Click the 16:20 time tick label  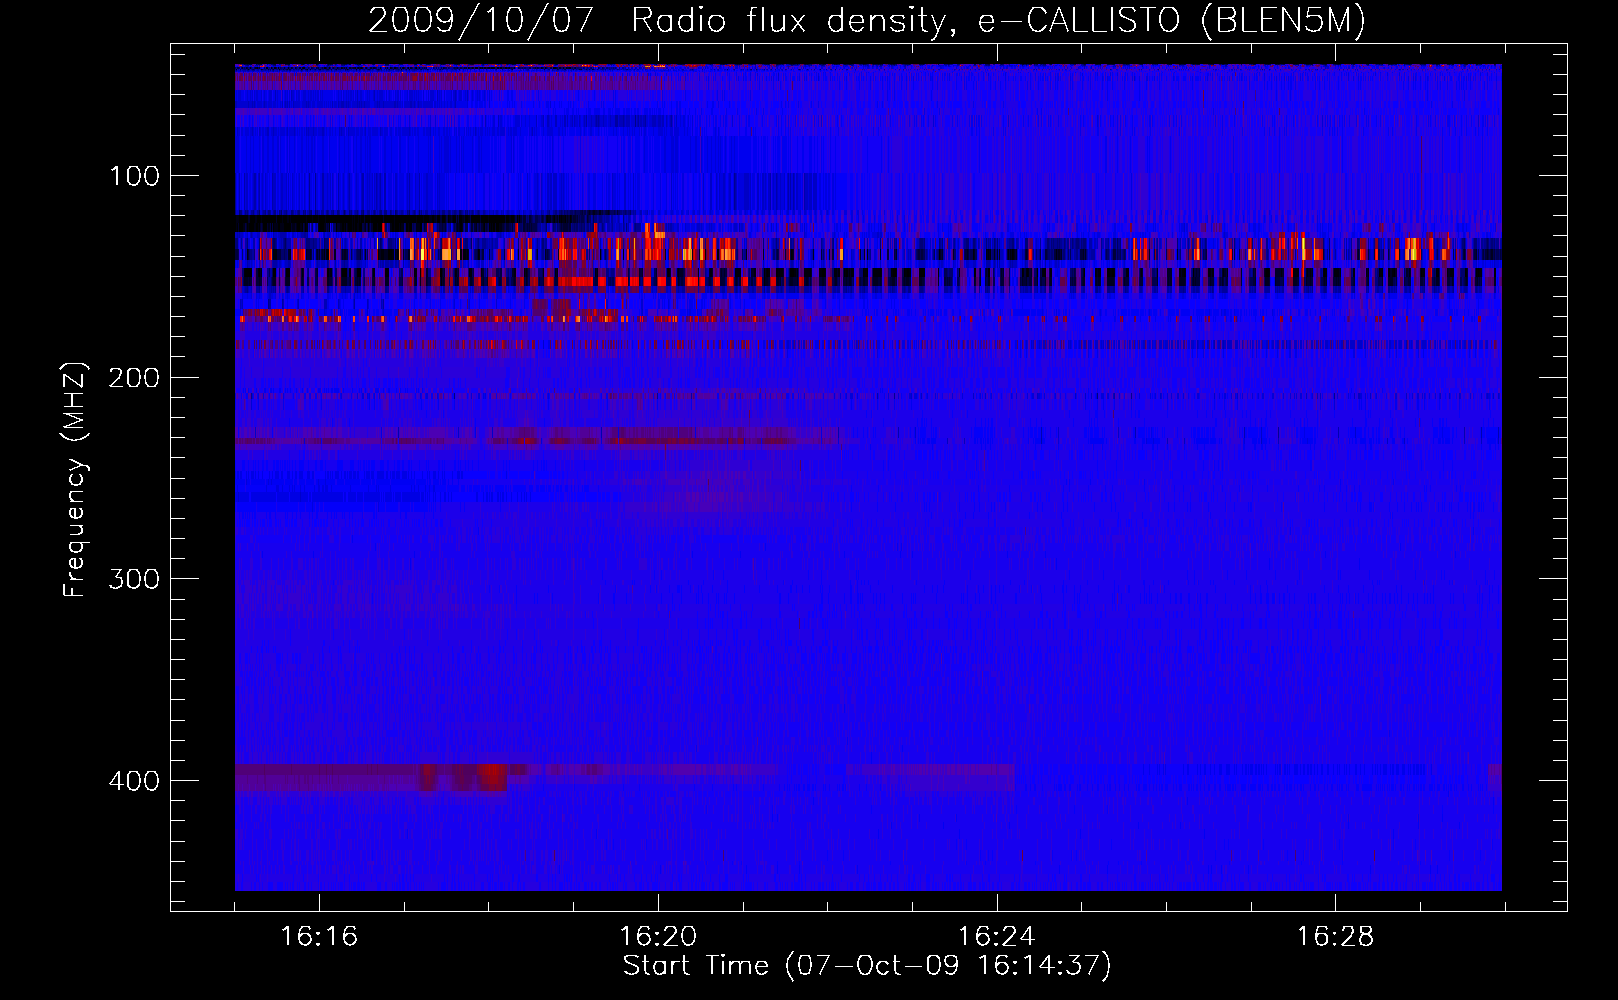(658, 936)
